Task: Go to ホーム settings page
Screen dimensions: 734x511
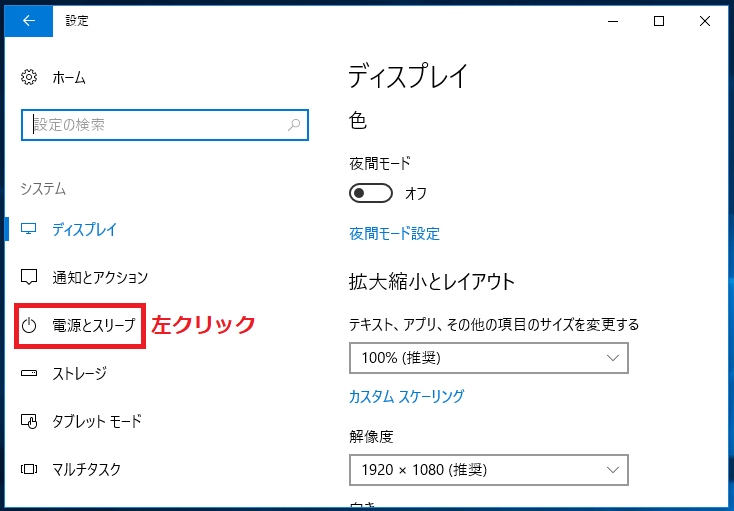Action: tap(69, 78)
